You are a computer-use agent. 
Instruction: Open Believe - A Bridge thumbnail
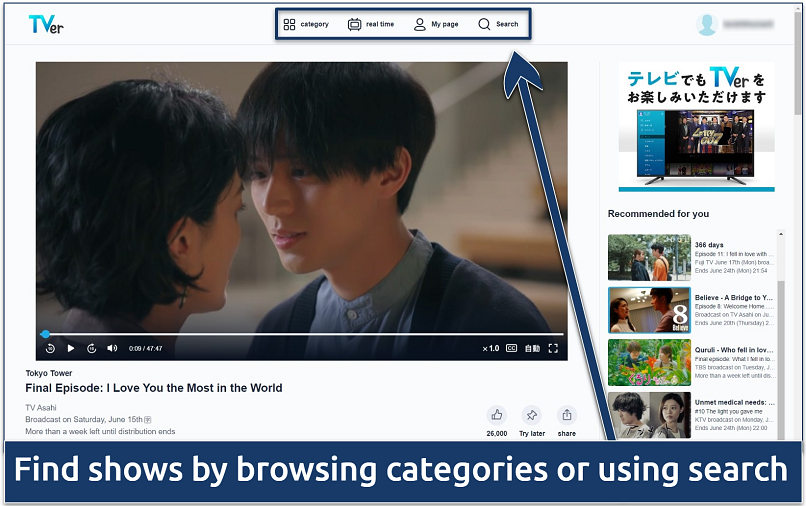(649, 310)
